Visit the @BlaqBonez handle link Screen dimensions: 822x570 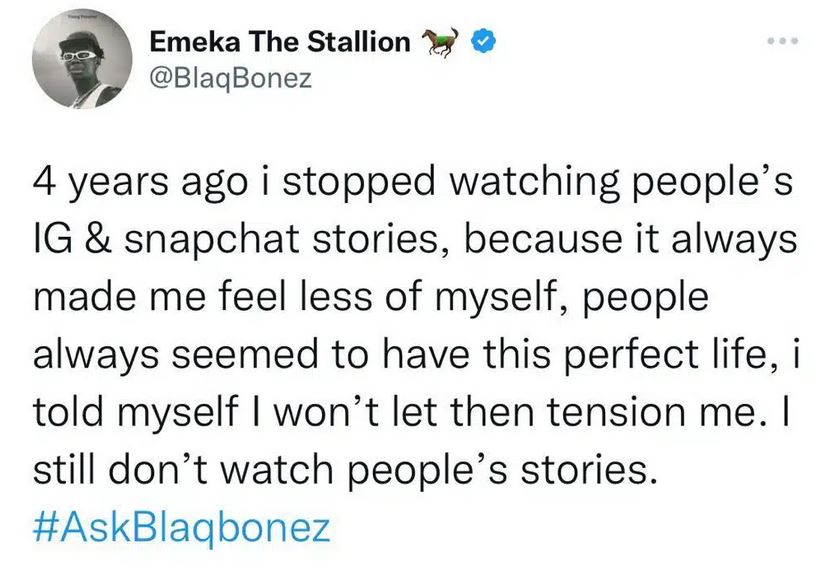pos(230,79)
